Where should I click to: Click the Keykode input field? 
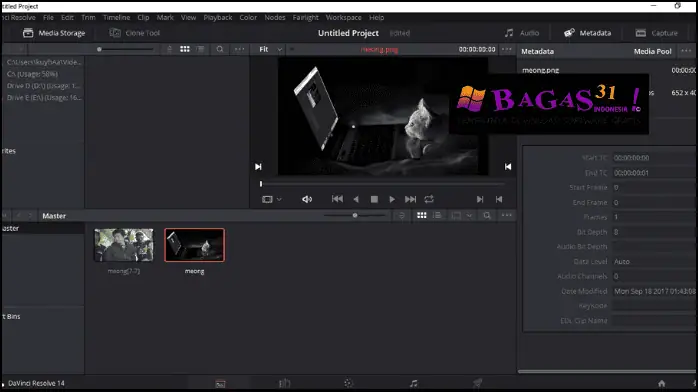(654, 306)
